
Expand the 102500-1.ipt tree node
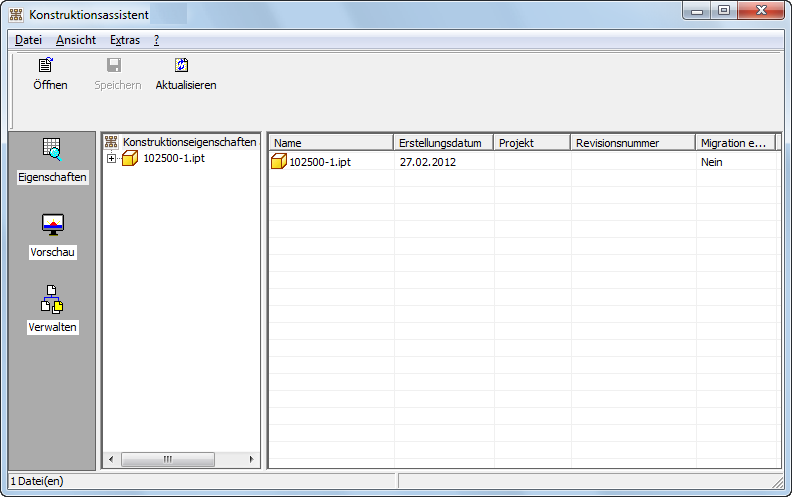111,159
